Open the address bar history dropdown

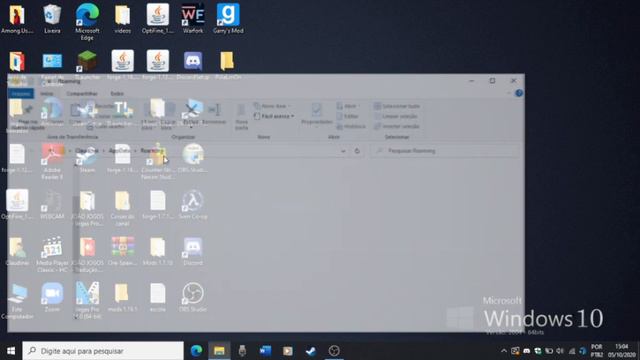pos(343,151)
